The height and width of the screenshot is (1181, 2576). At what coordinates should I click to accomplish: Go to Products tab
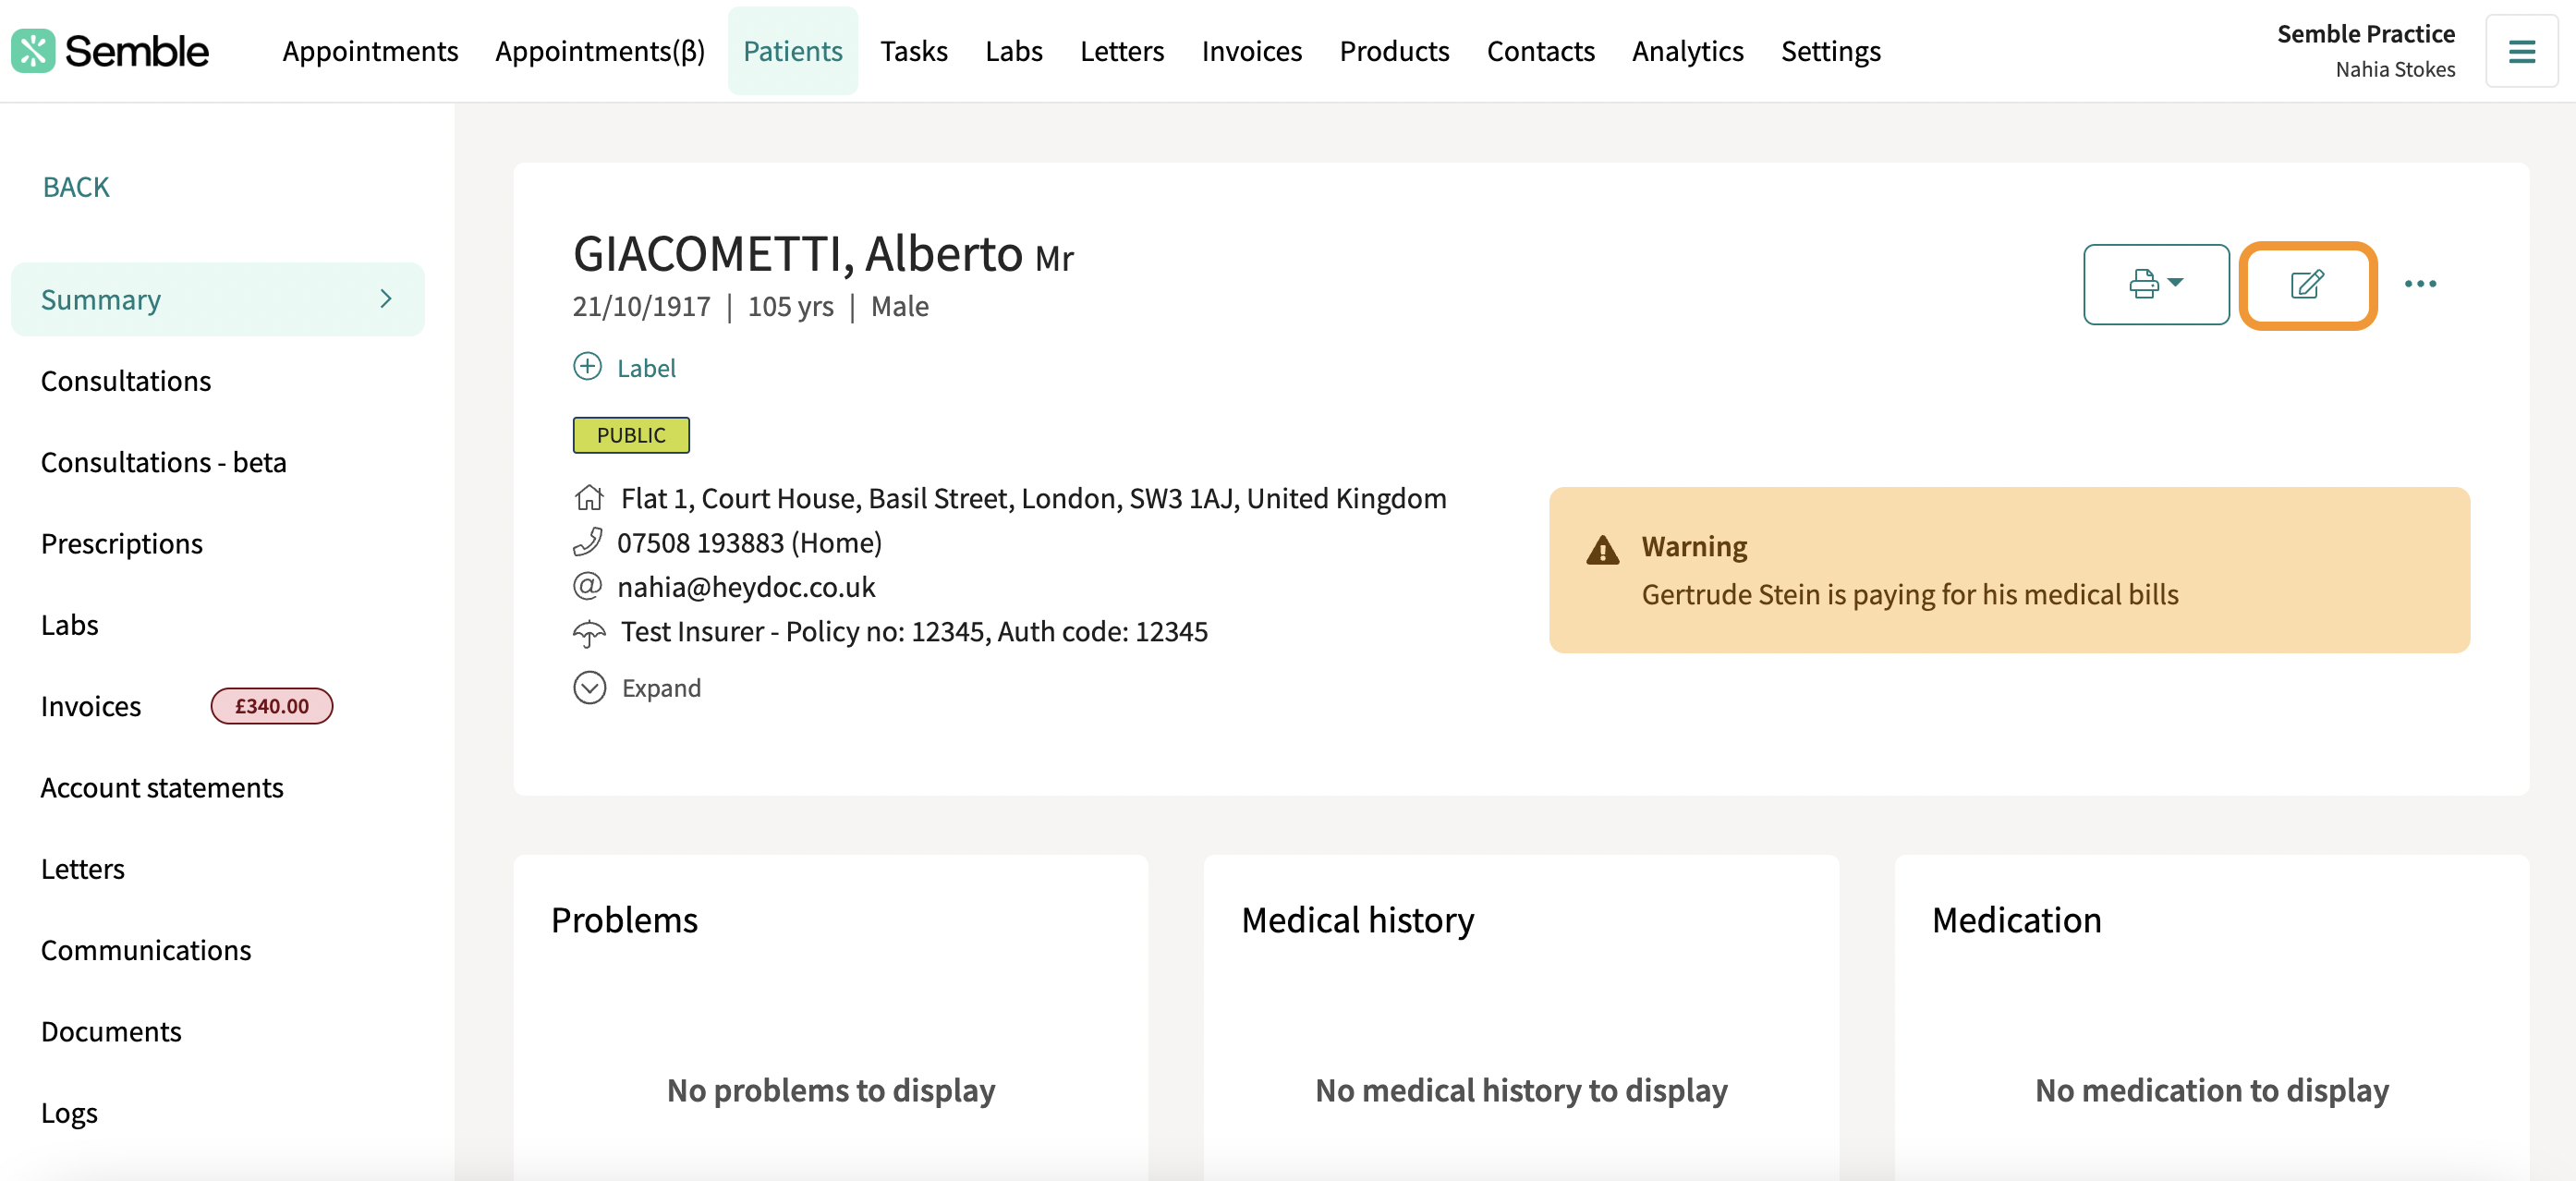point(1394,51)
